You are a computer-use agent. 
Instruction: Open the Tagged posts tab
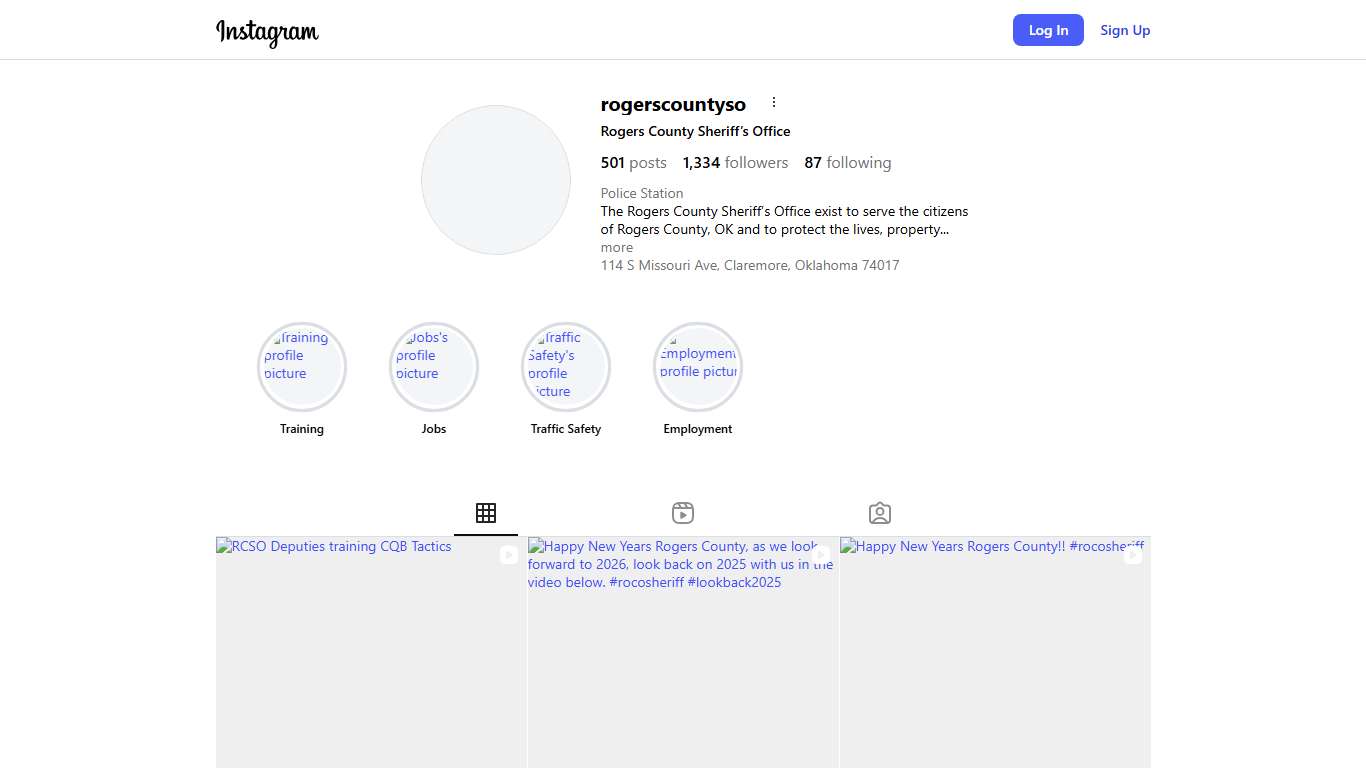[880, 513]
